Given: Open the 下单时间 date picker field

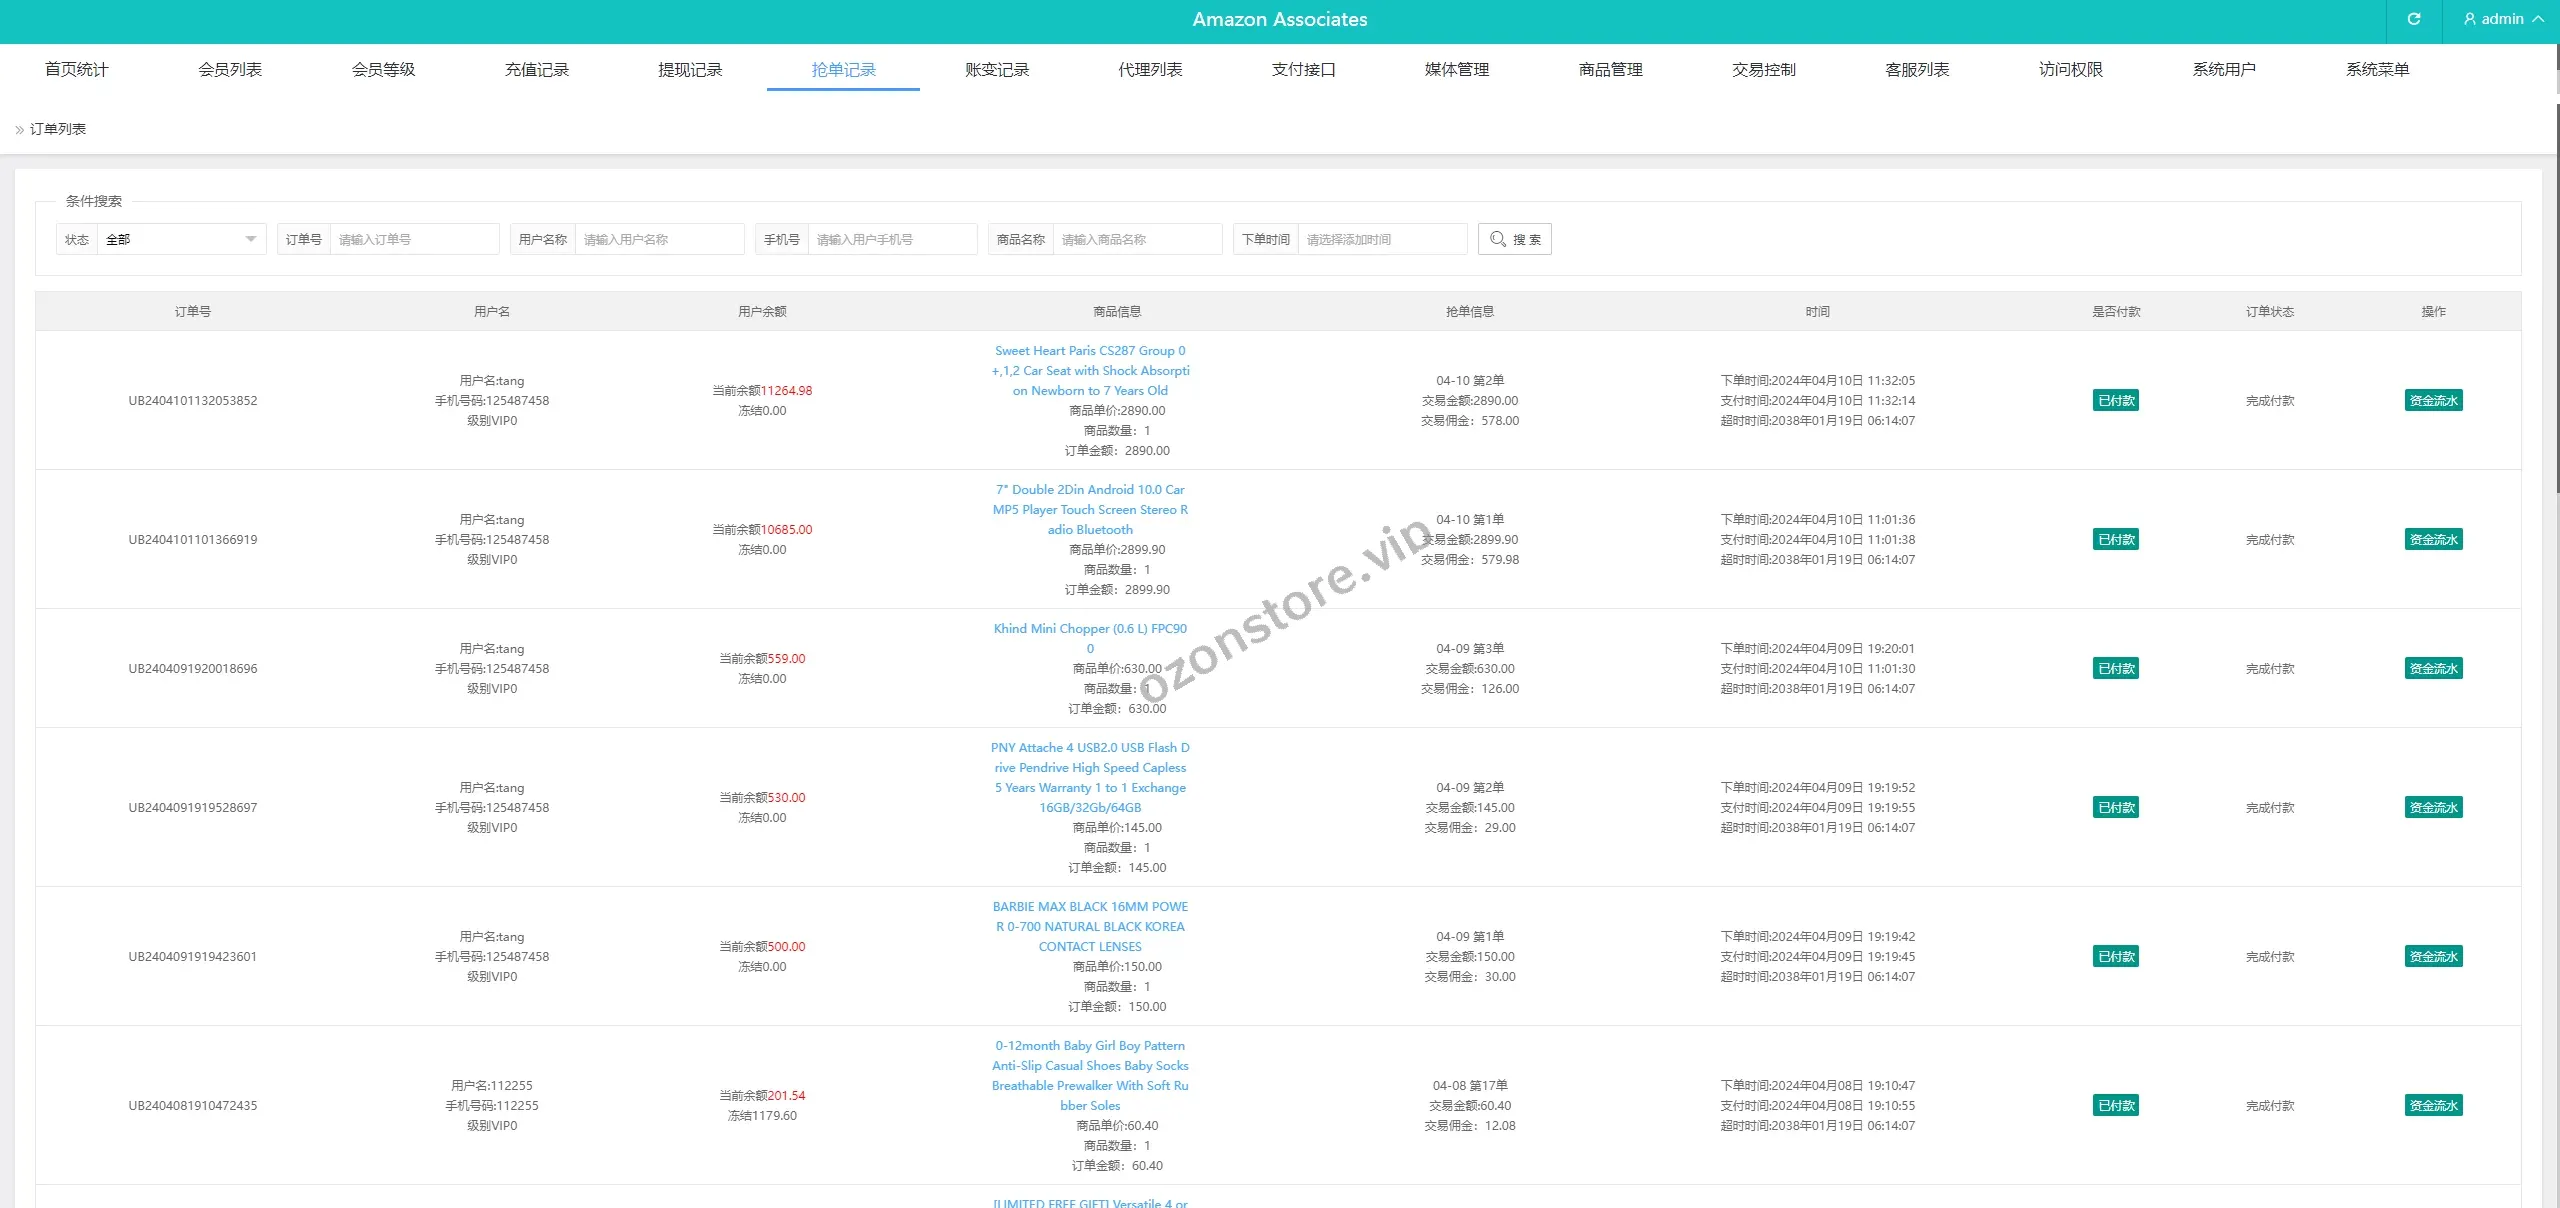Looking at the screenshot, I should [1381, 239].
